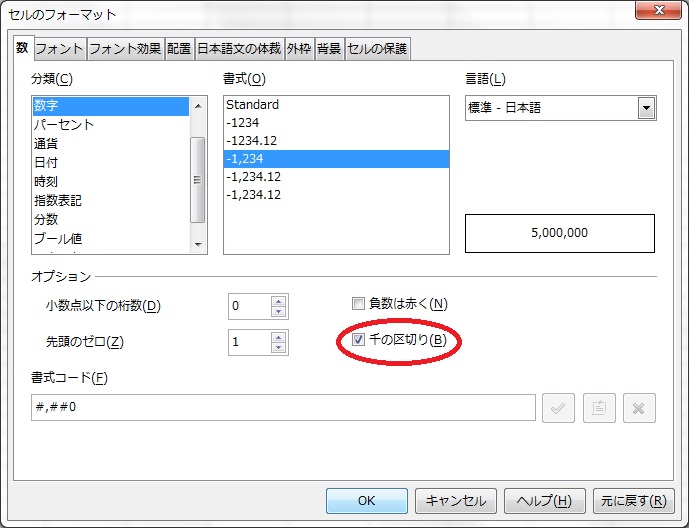Screen dimensions: 689x528
Task: Open the 外枠 tab
Action: (299, 49)
